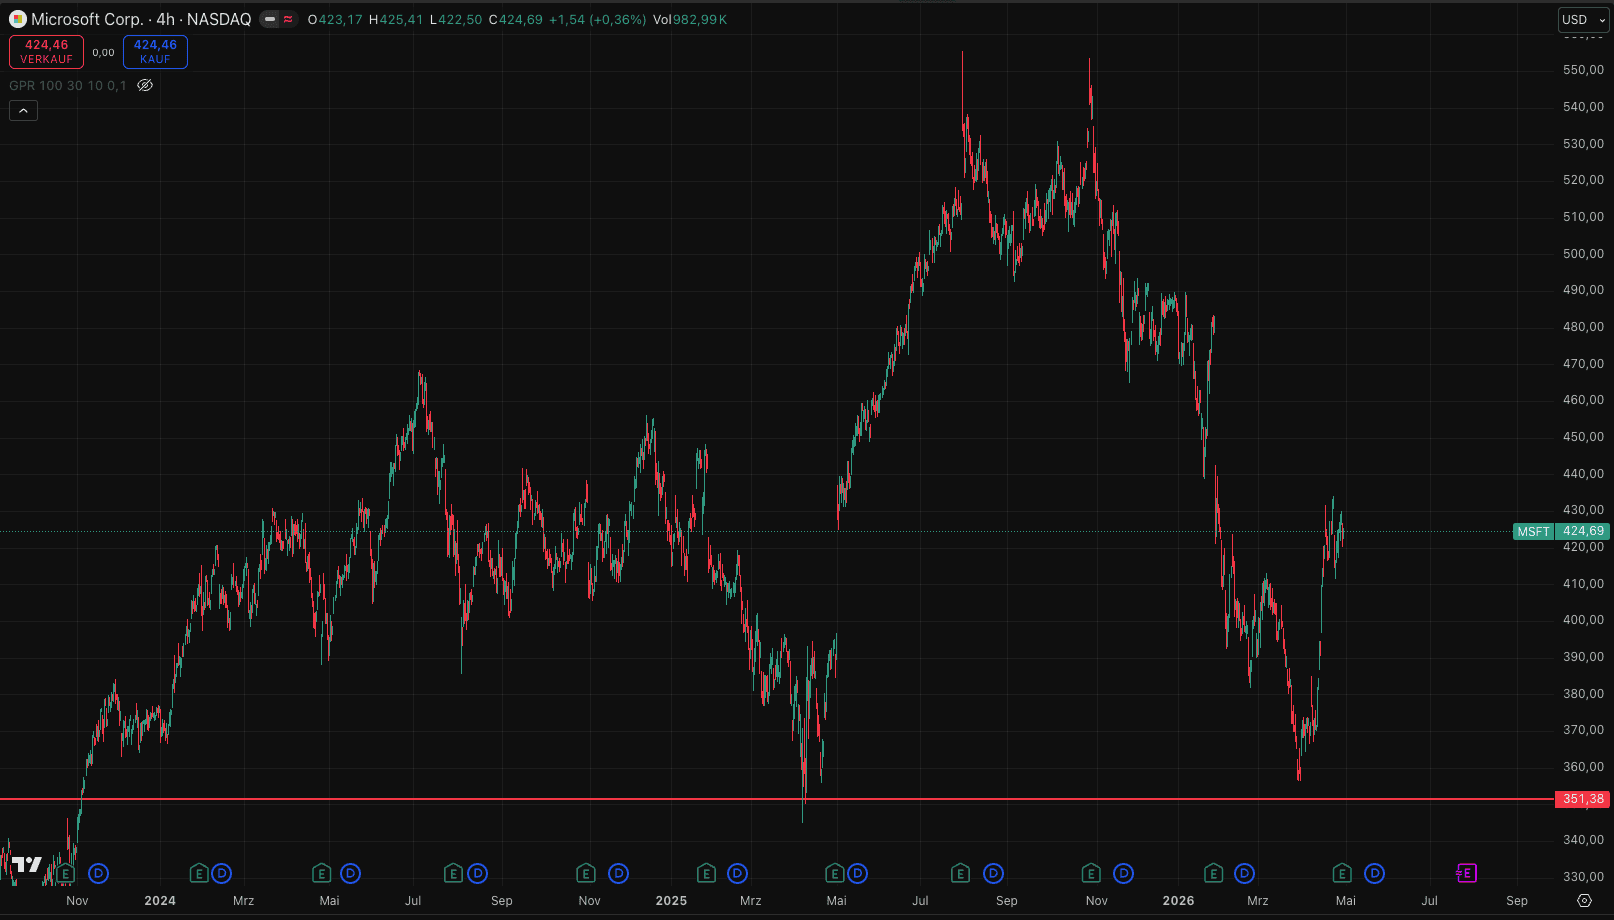Click the TradingView logo at bottom left
Image resolution: width=1614 pixels, height=920 pixels.
26,865
